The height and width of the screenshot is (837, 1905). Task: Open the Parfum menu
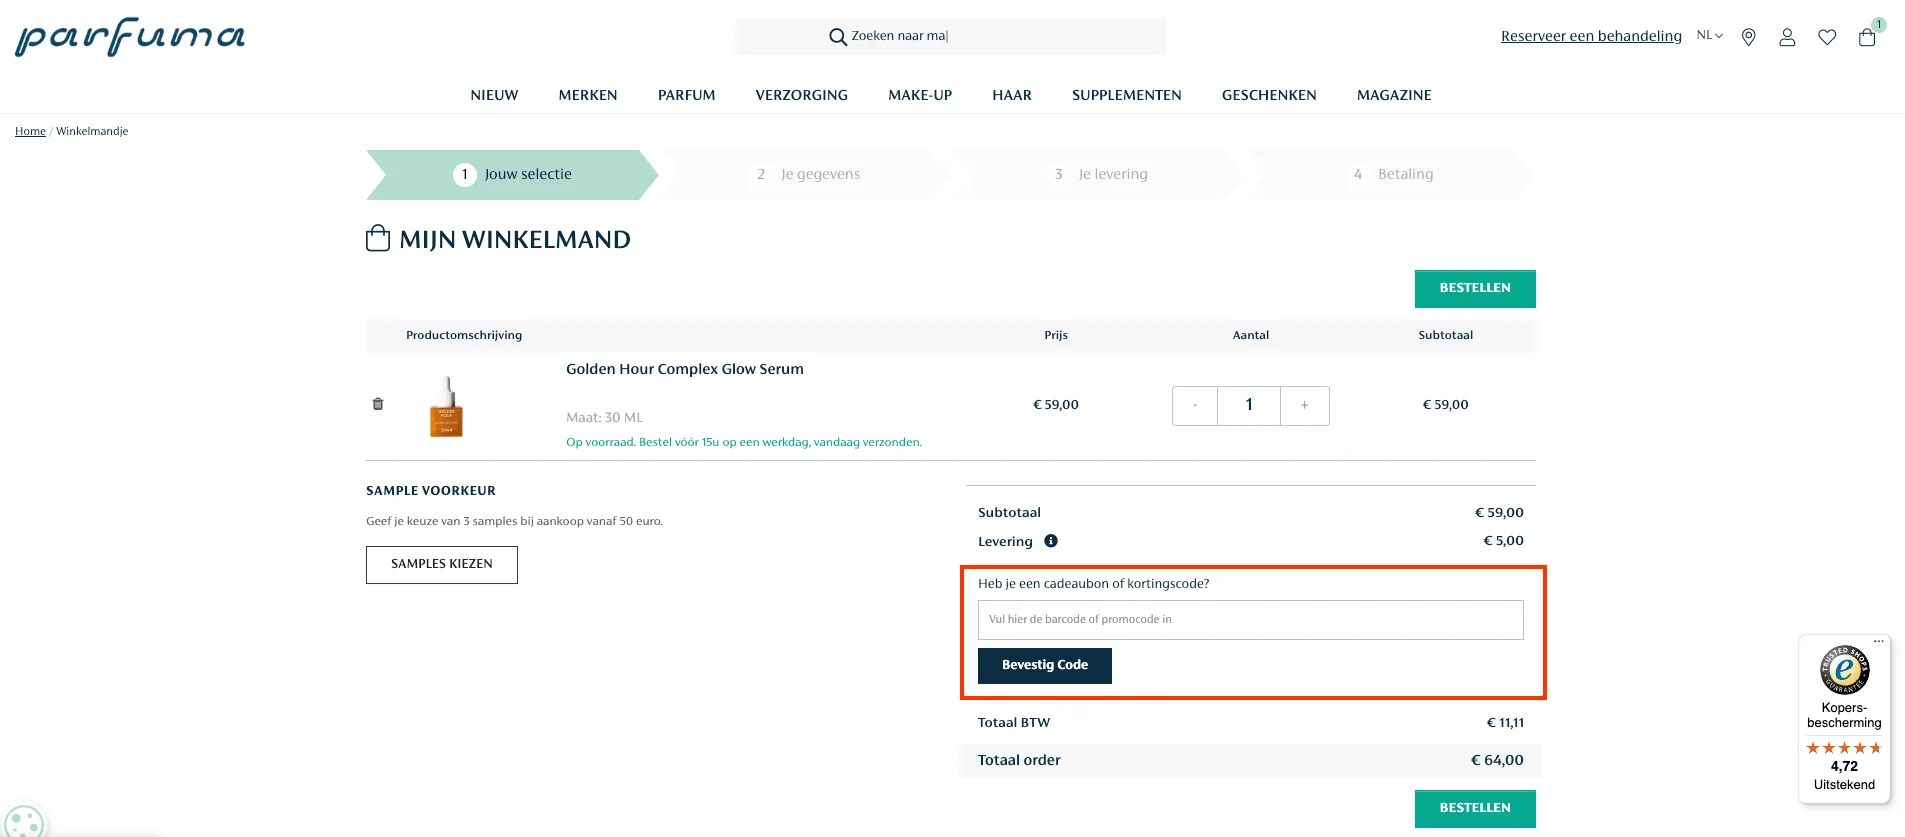pos(687,95)
